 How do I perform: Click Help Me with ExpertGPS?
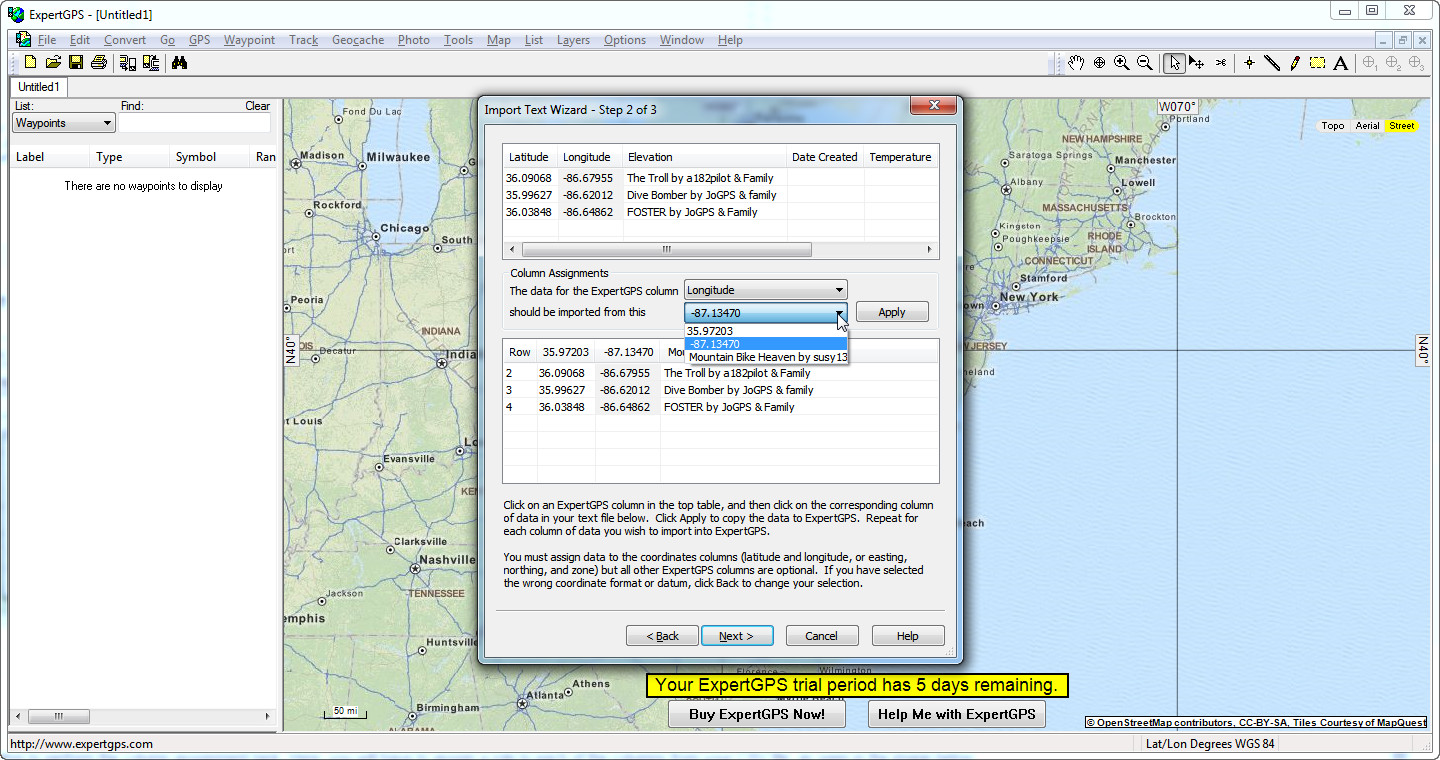(957, 714)
